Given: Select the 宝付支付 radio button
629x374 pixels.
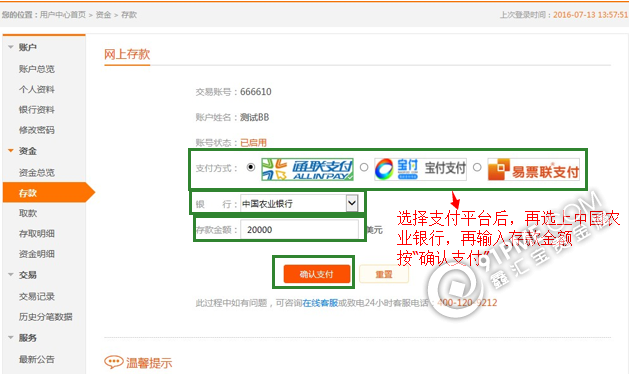Looking at the screenshot, I should [x=364, y=167].
